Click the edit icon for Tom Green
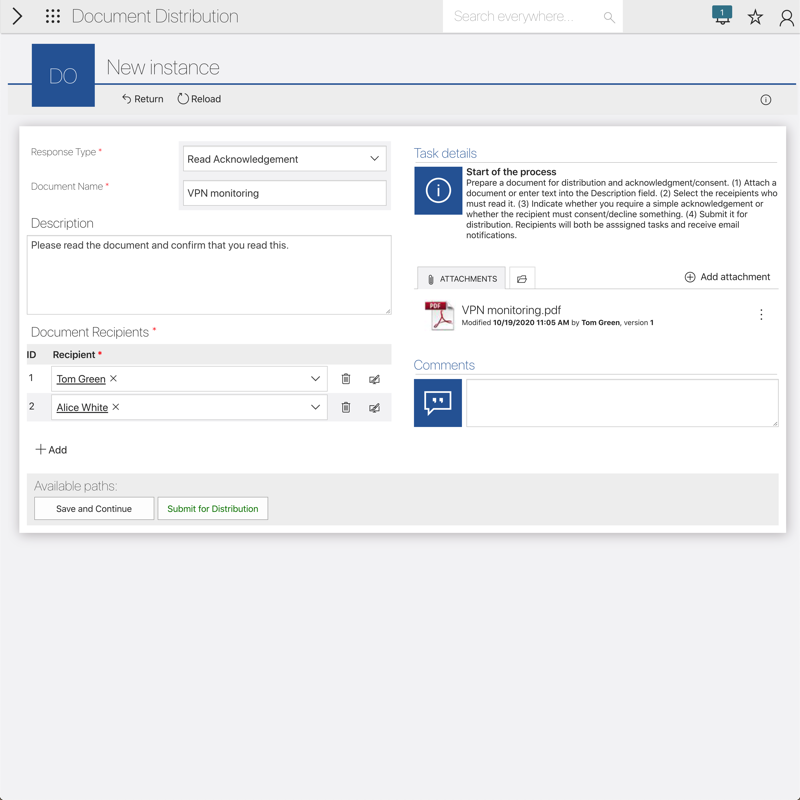 coord(374,379)
